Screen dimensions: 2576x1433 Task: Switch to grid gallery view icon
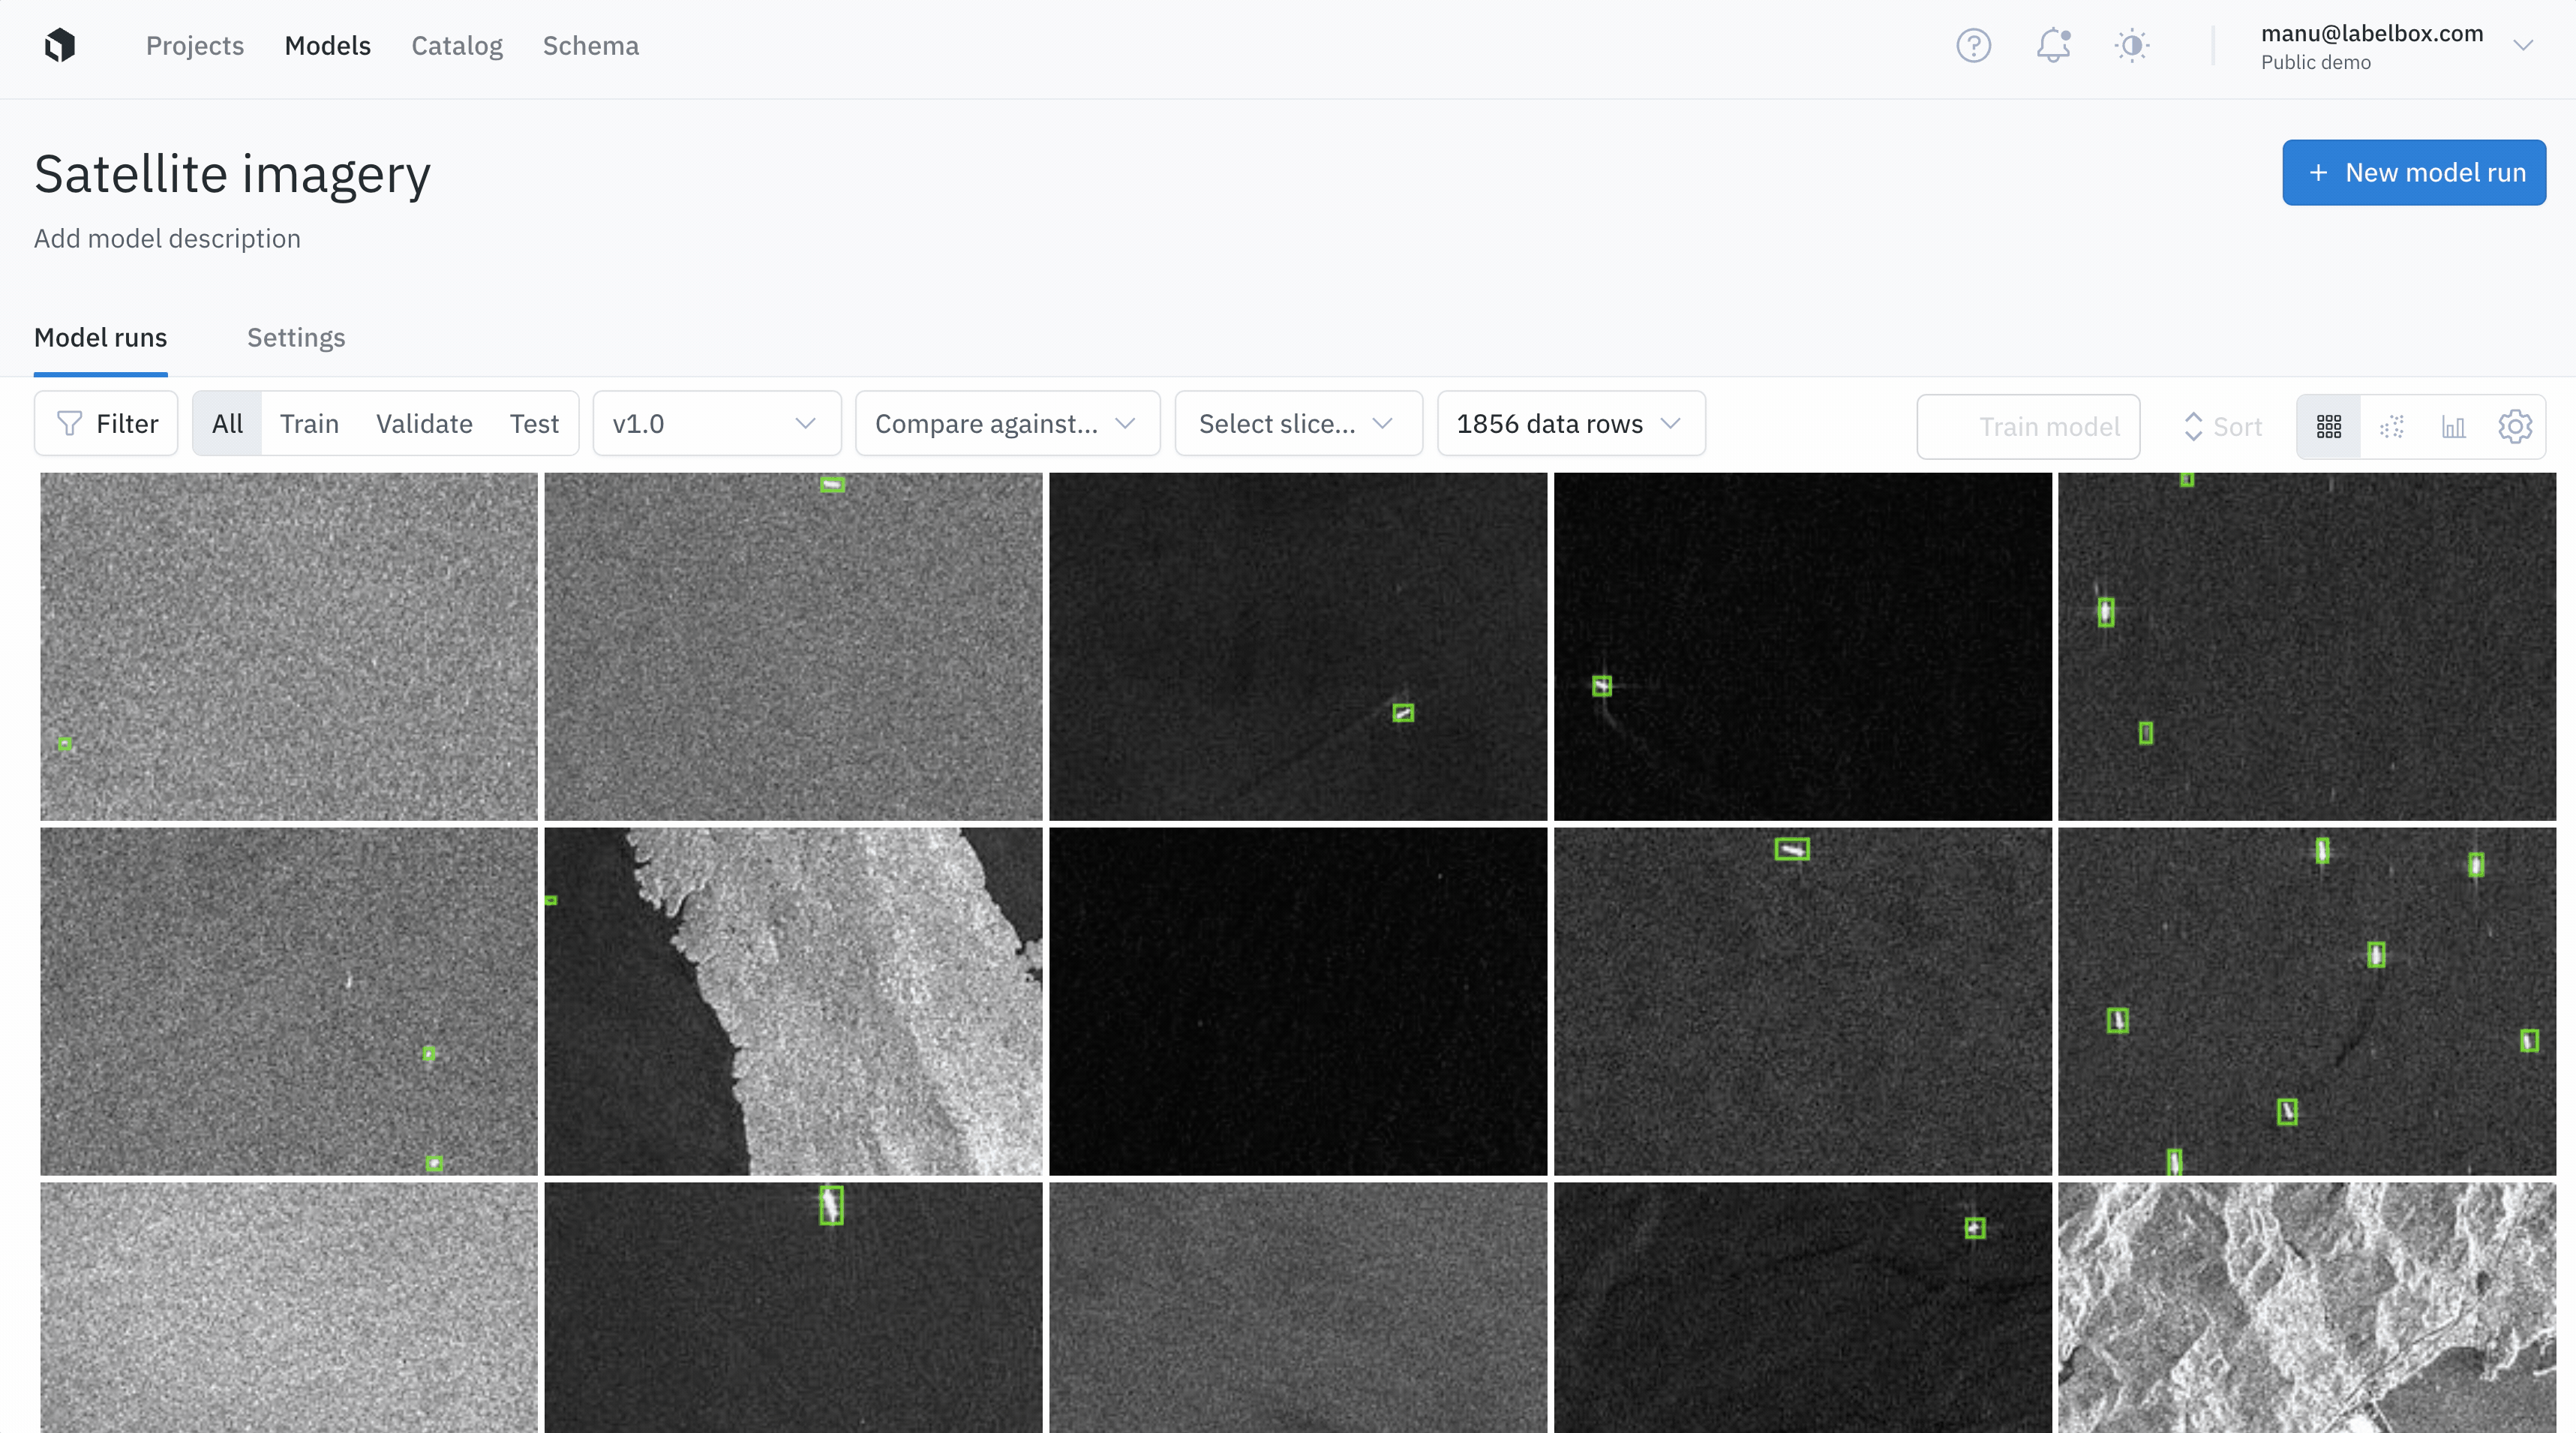[2328, 427]
